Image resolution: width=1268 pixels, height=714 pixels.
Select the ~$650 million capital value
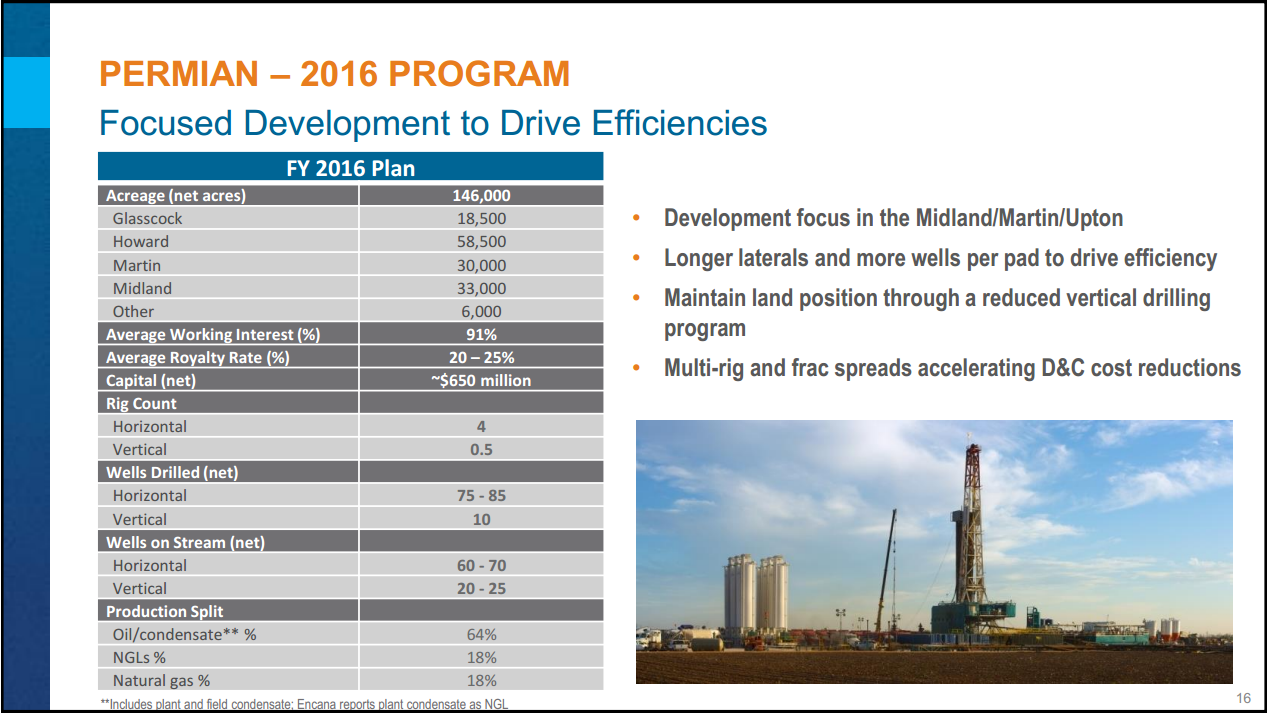pyautogui.click(x=481, y=380)
